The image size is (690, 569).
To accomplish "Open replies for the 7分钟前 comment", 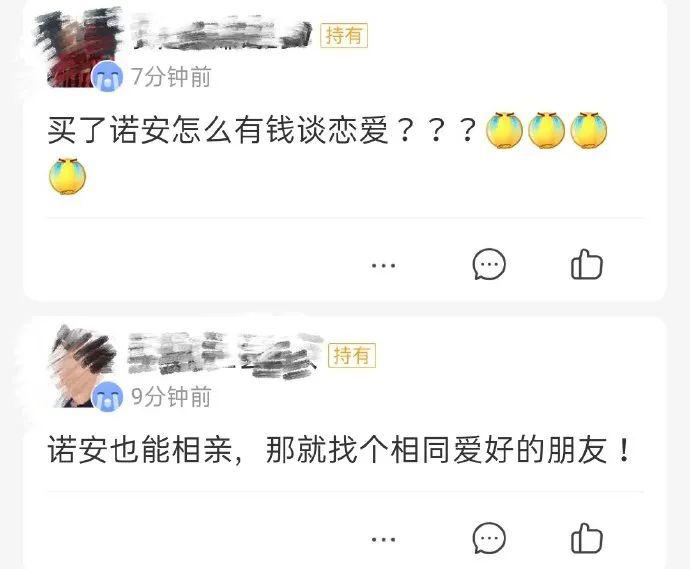I will click(489, 264).
